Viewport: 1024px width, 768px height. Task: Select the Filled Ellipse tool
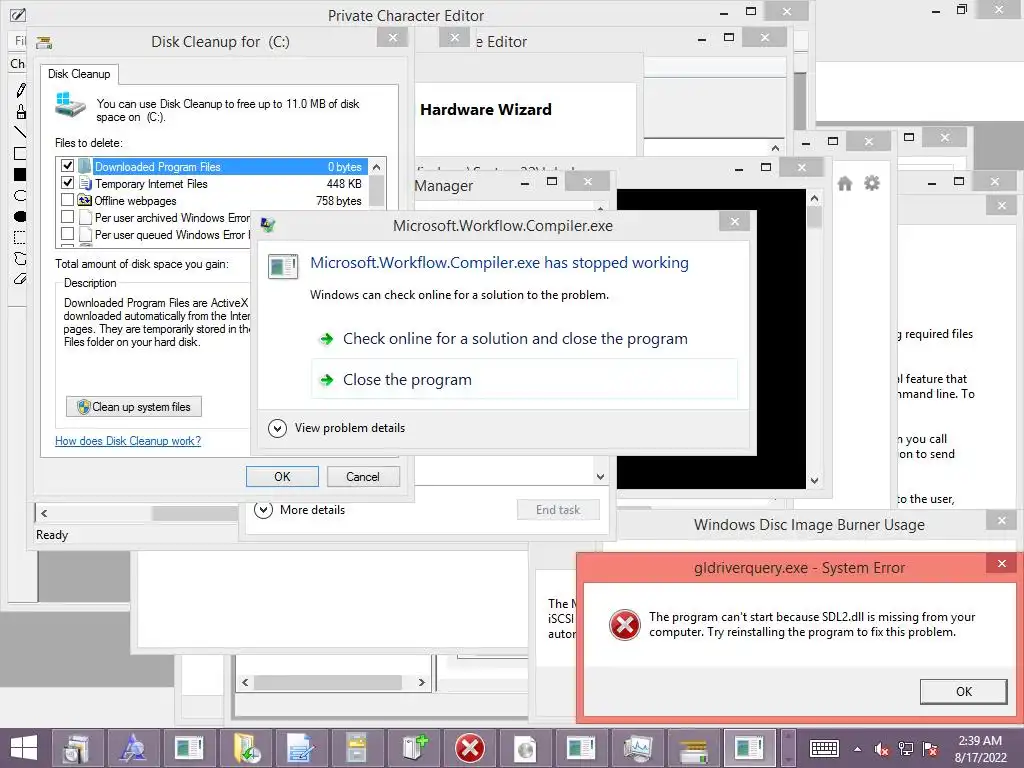pos(20,216)
